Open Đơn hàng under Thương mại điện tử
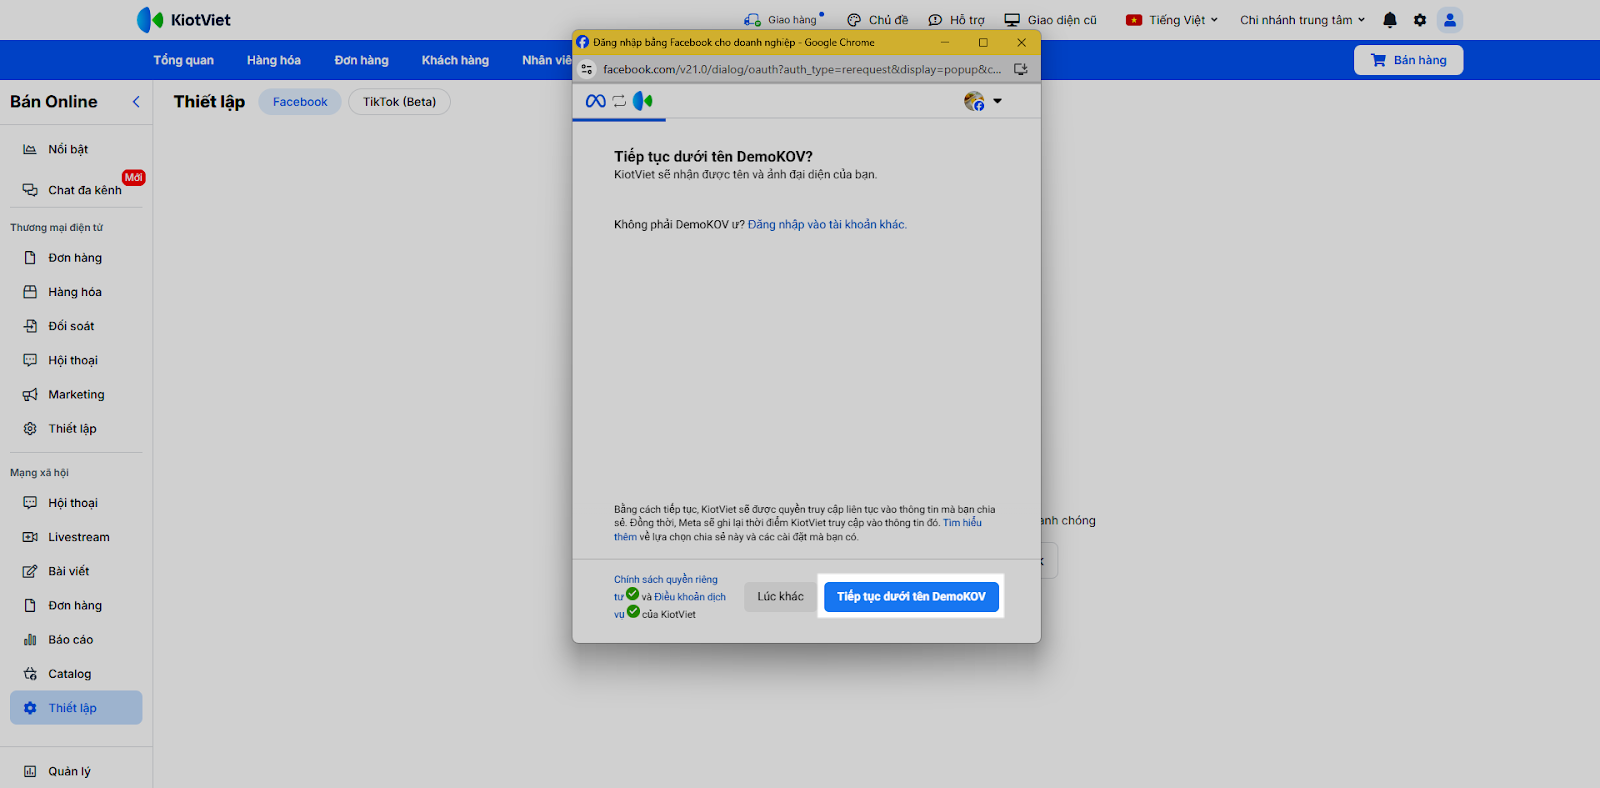The height and width of the screenshot is (788, 1600). coord(75,258)
